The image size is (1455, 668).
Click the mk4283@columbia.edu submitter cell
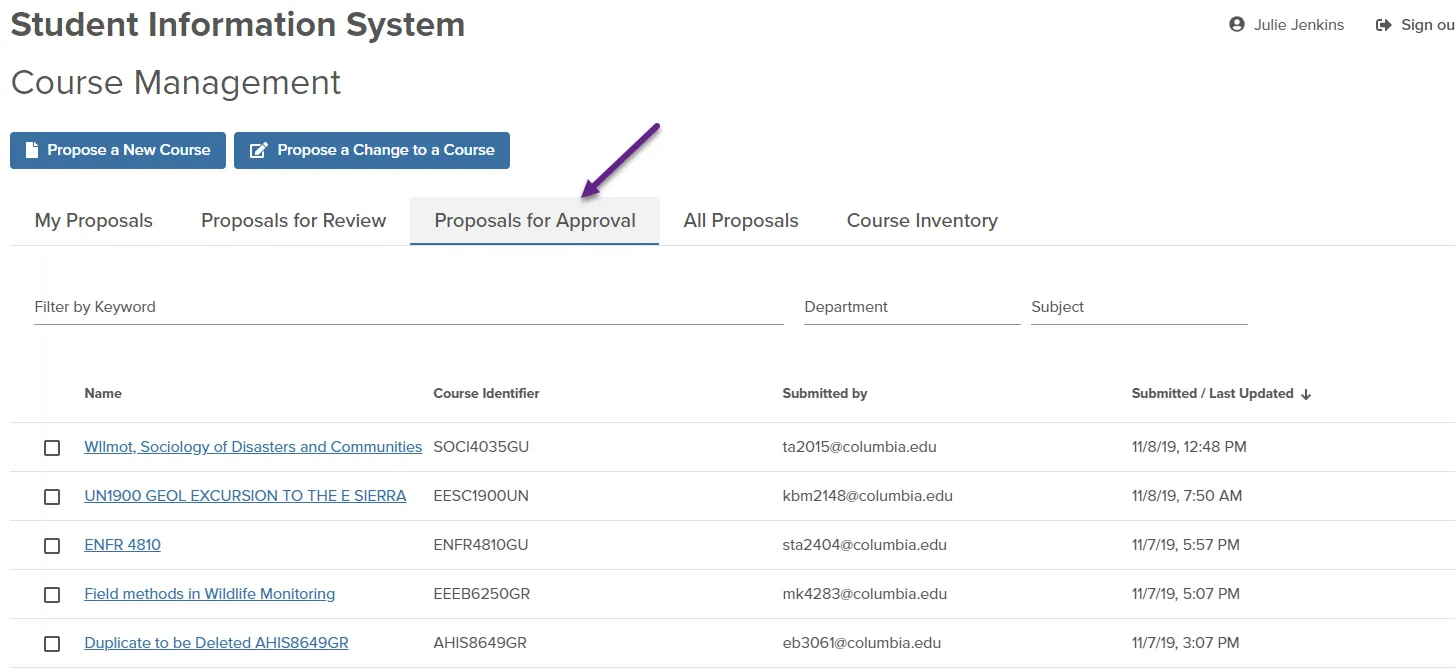click(x=865, y=594)
